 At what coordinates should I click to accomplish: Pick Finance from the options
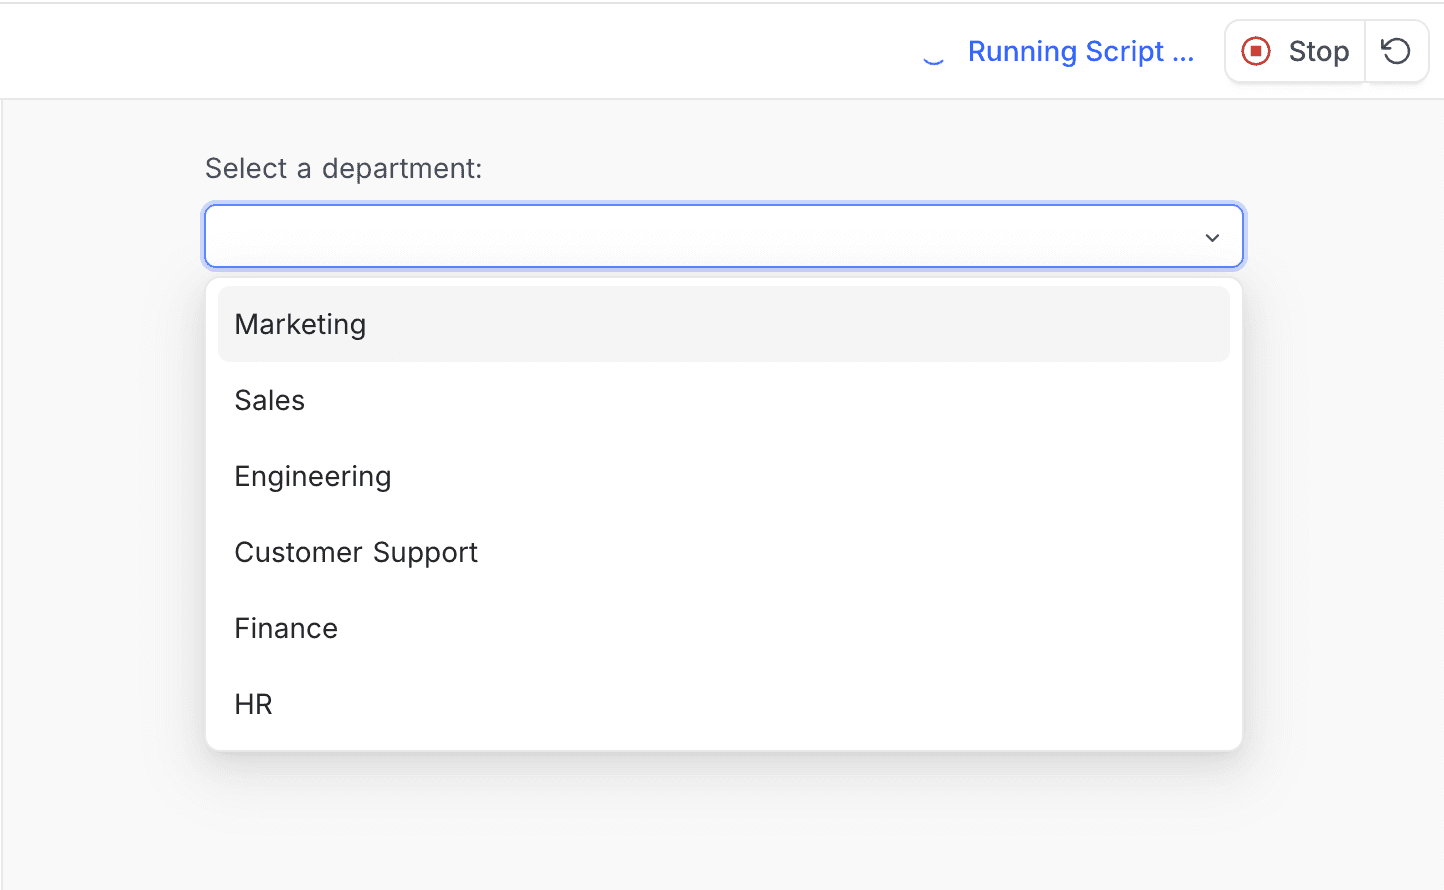[286, 628]
